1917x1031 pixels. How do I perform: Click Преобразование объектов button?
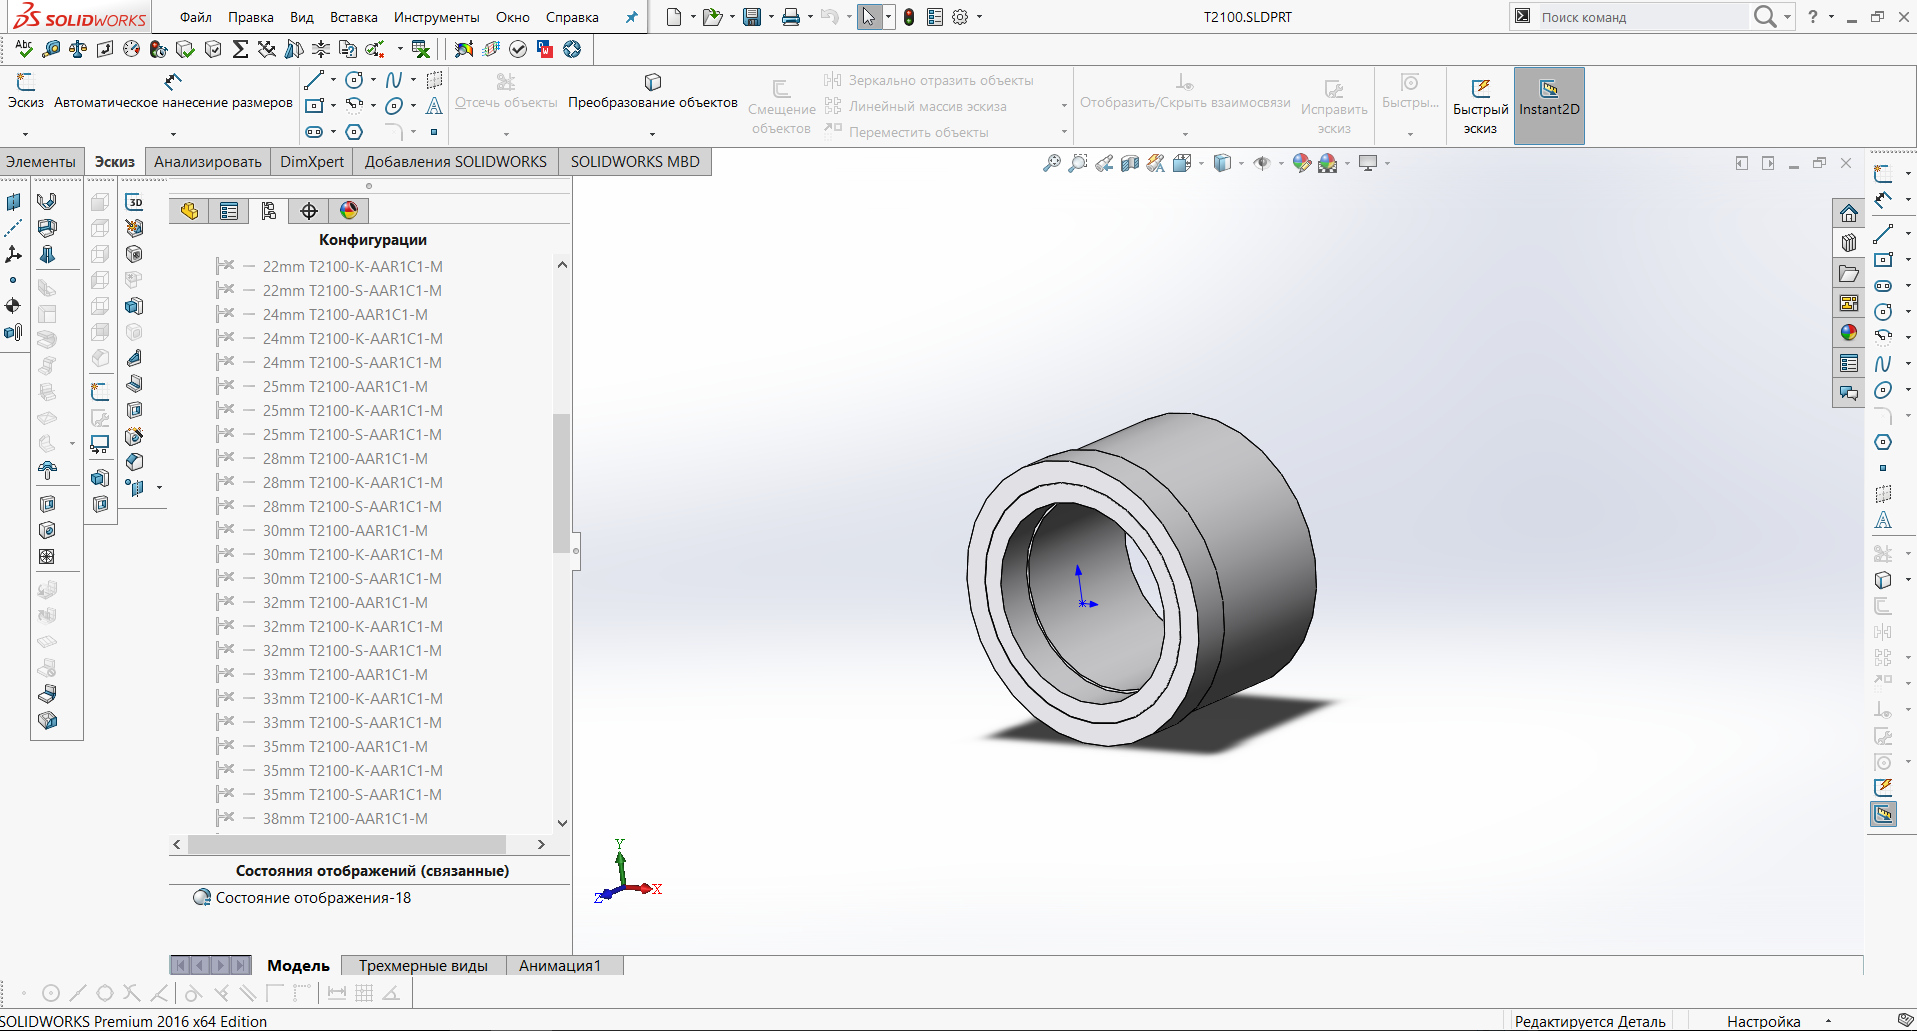coord(652,91)
